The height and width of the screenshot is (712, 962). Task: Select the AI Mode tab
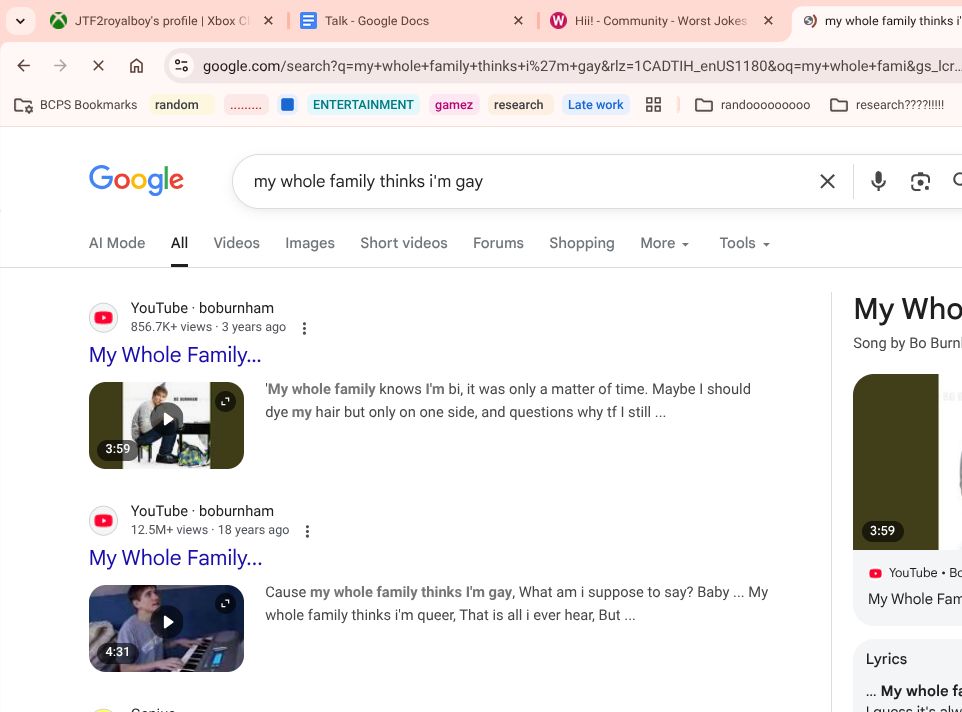117,243
